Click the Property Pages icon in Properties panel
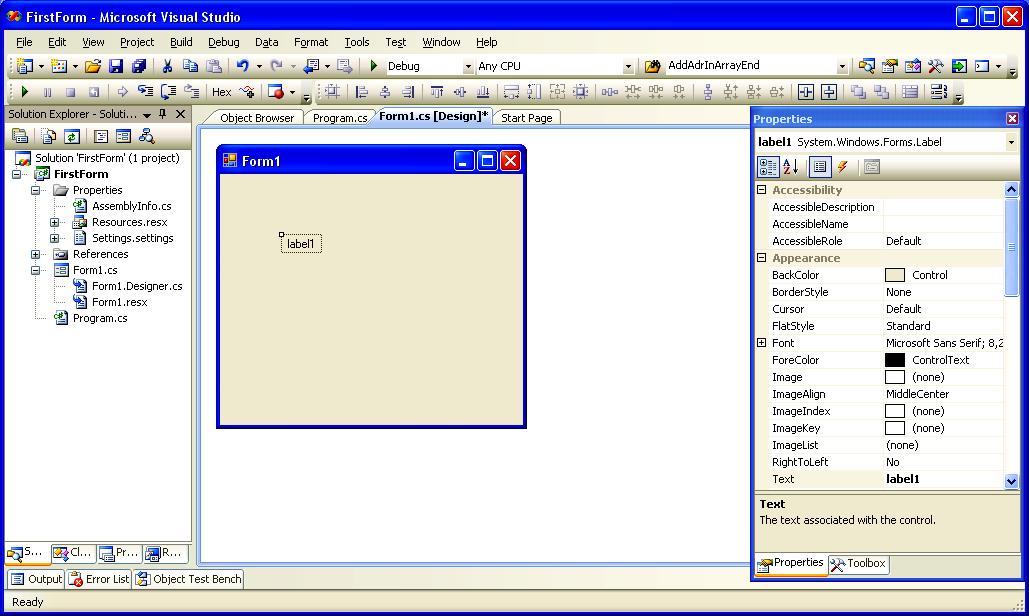Viewport: 1029px width, 616px height. click(x=872, y=167)
